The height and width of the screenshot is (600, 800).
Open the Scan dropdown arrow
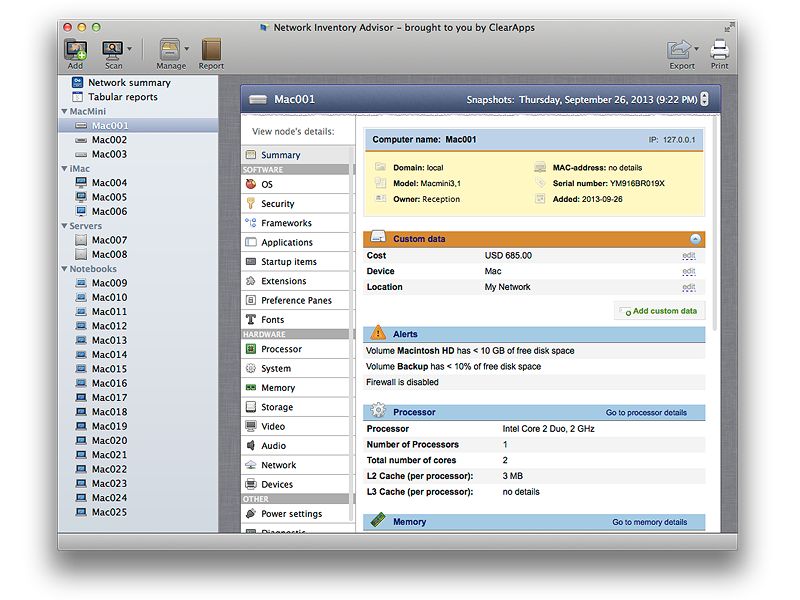130,49
